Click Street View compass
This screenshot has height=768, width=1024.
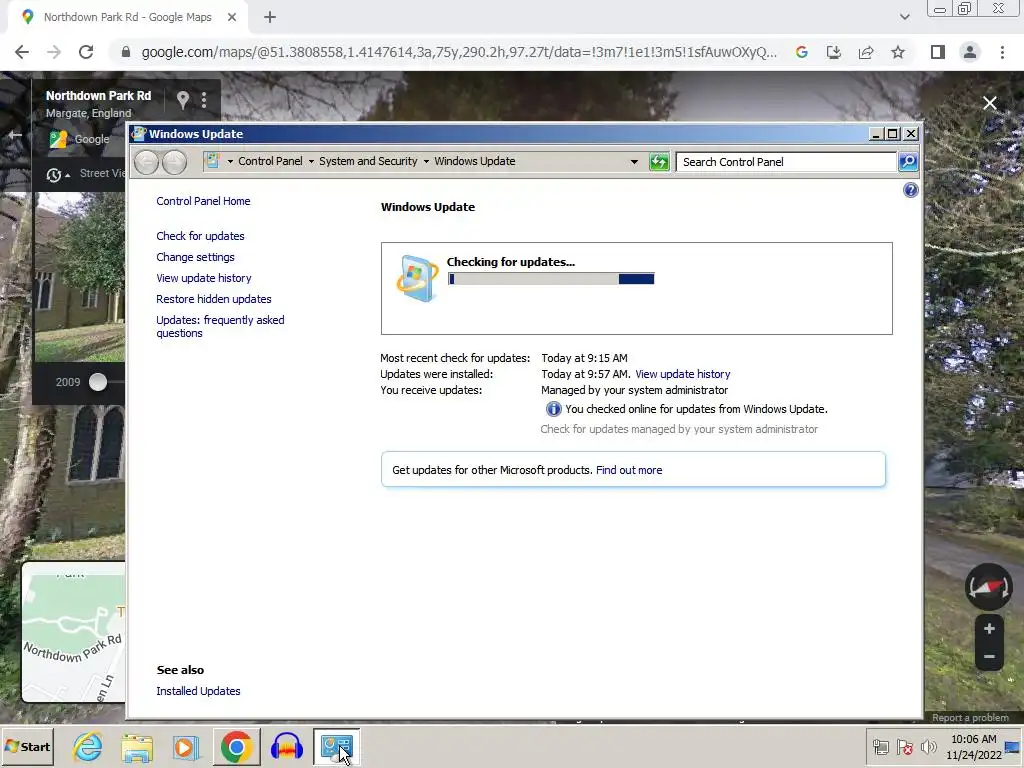tap(989, 586)
